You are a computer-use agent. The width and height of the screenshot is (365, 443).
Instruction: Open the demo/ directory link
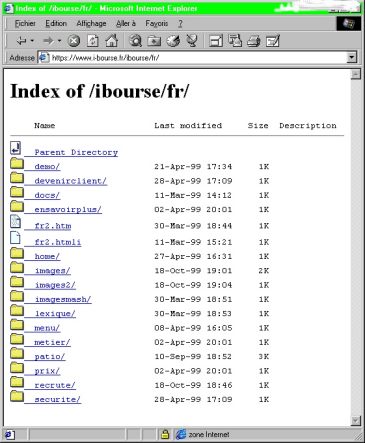click(47, 166)
